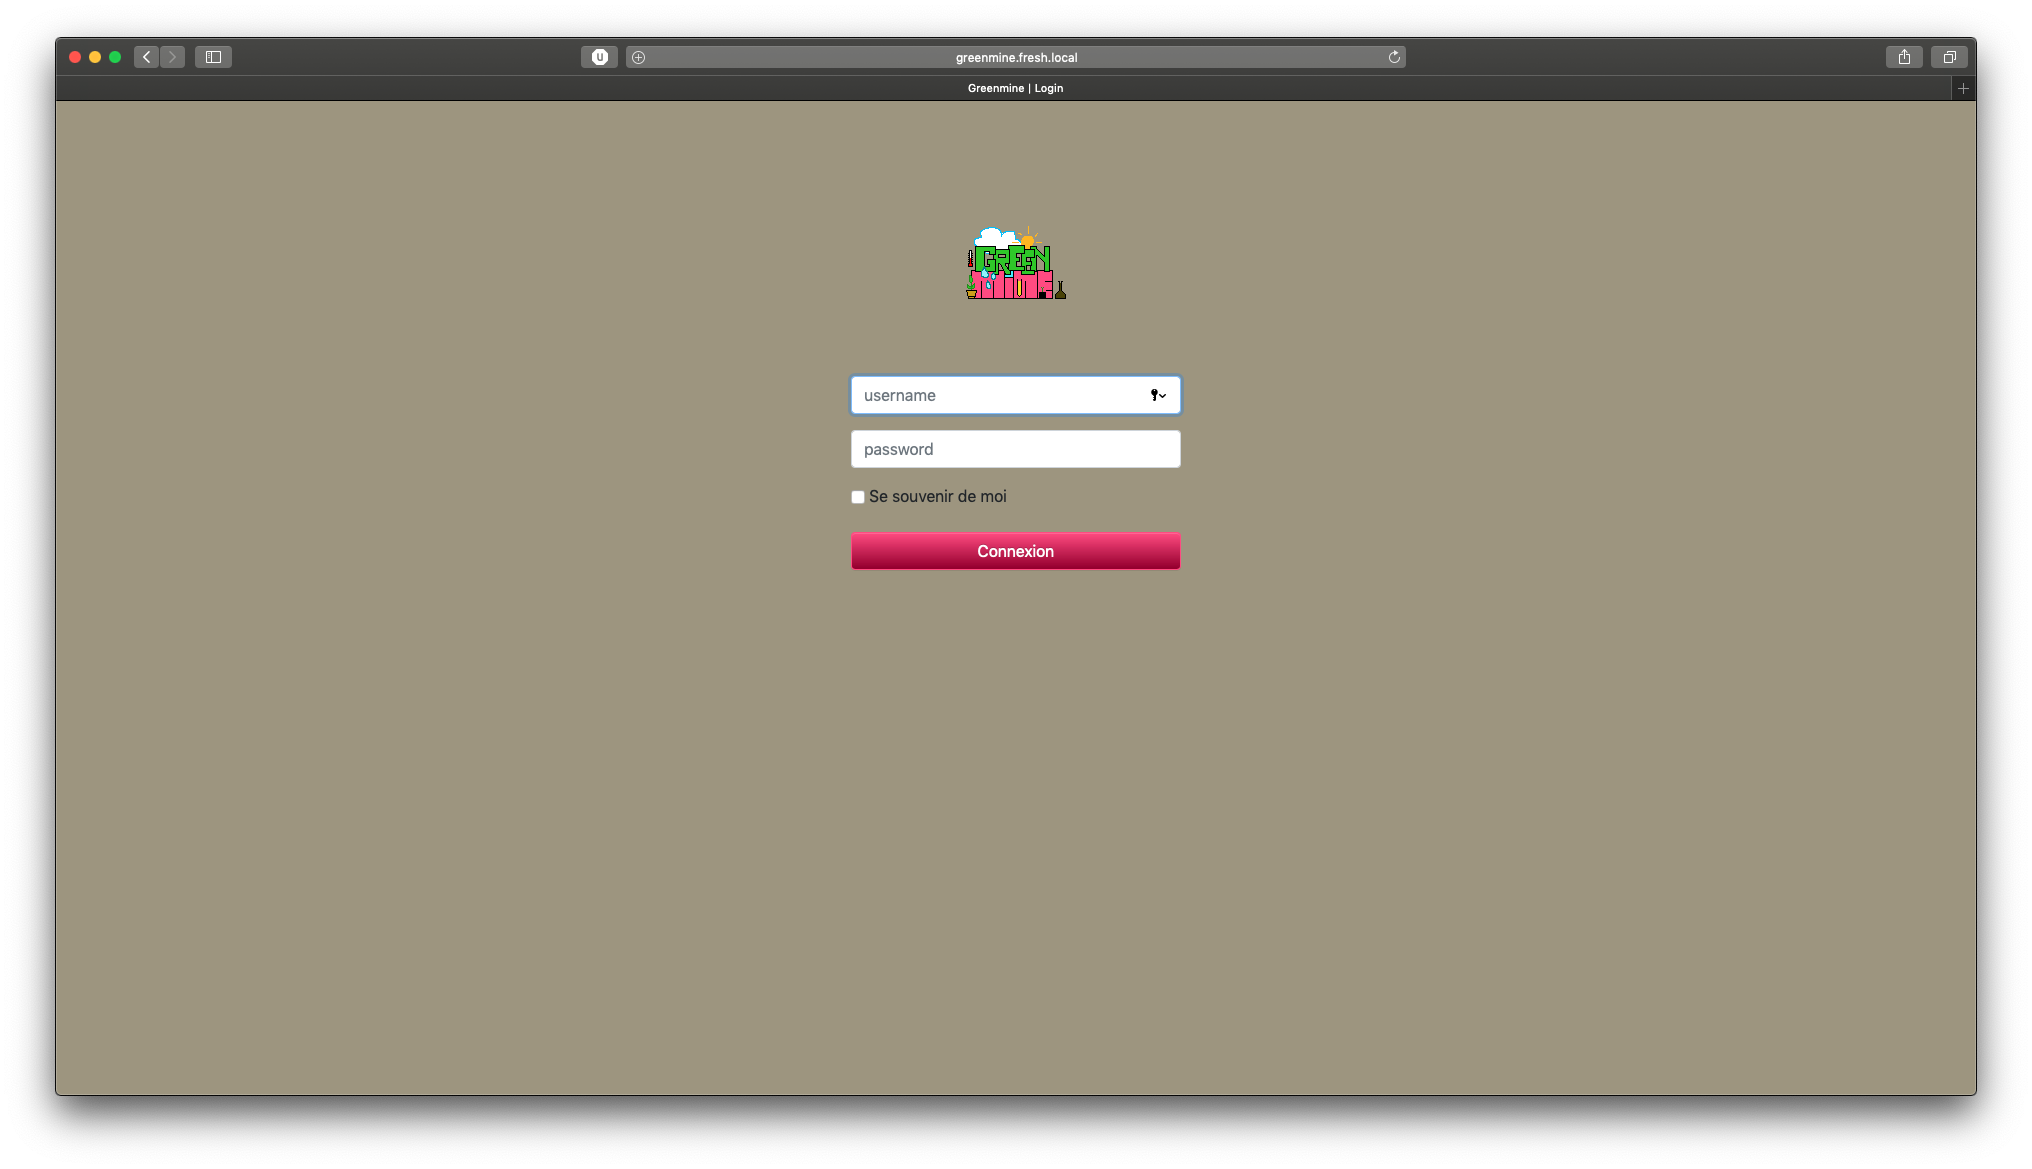Toggle the Se souvenir de moi checkbox
This screenshot has height=1169, width=2032.
pos(857,497)
